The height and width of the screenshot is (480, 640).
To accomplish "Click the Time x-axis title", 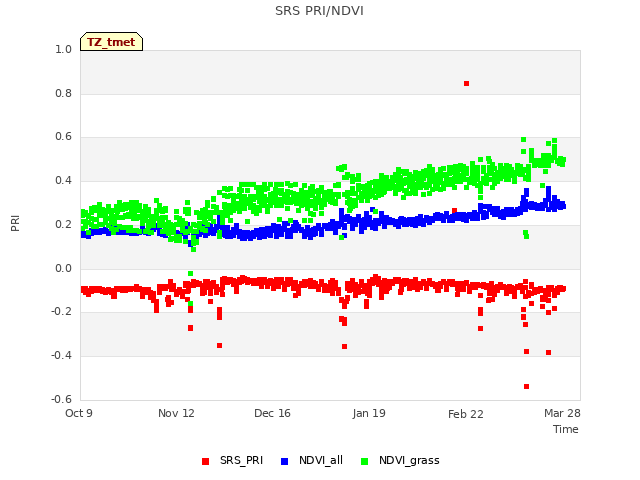I will pos(566,429).
